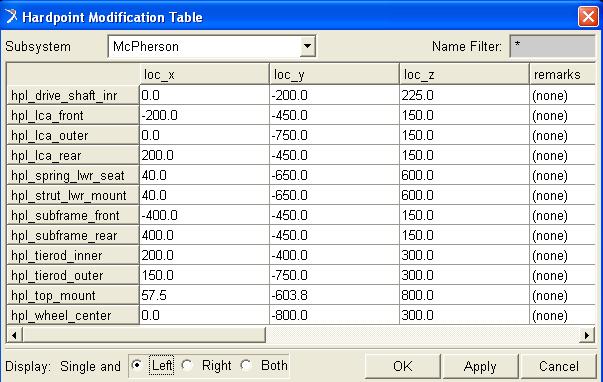Viewport: 603px width, 382px height.
Task: Click the loc_x column header
Action: 204,74
